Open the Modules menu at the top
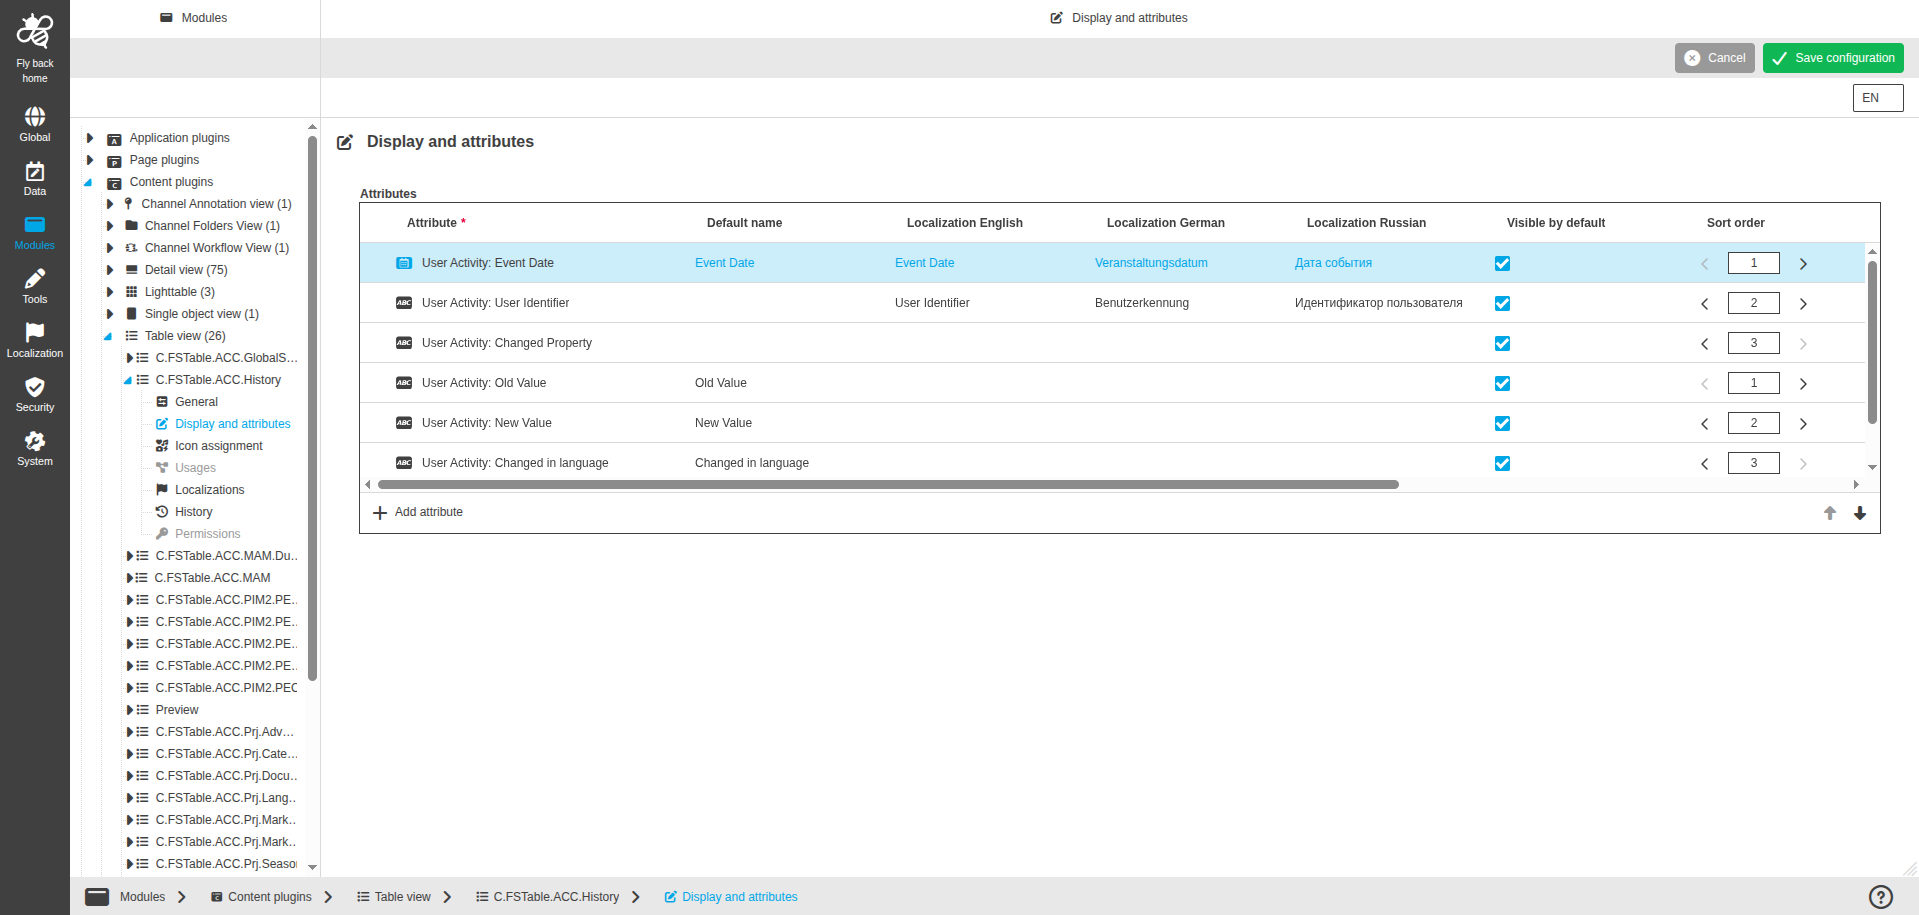 pyautogui.click(x=194, y=17)
